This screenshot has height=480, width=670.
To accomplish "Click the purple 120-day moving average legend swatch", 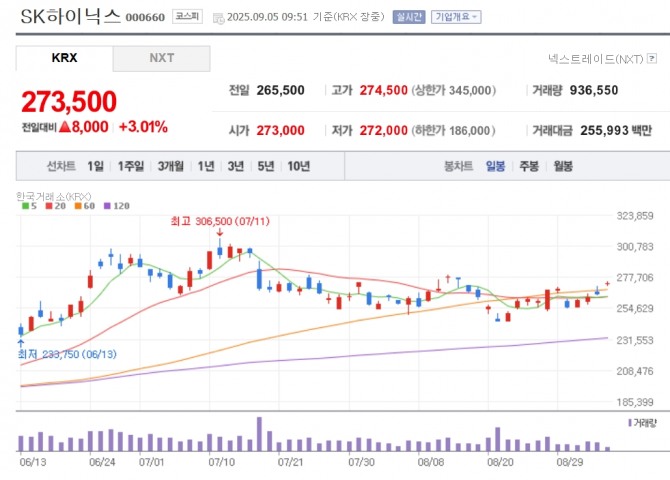I will click(x=107, y=206).
